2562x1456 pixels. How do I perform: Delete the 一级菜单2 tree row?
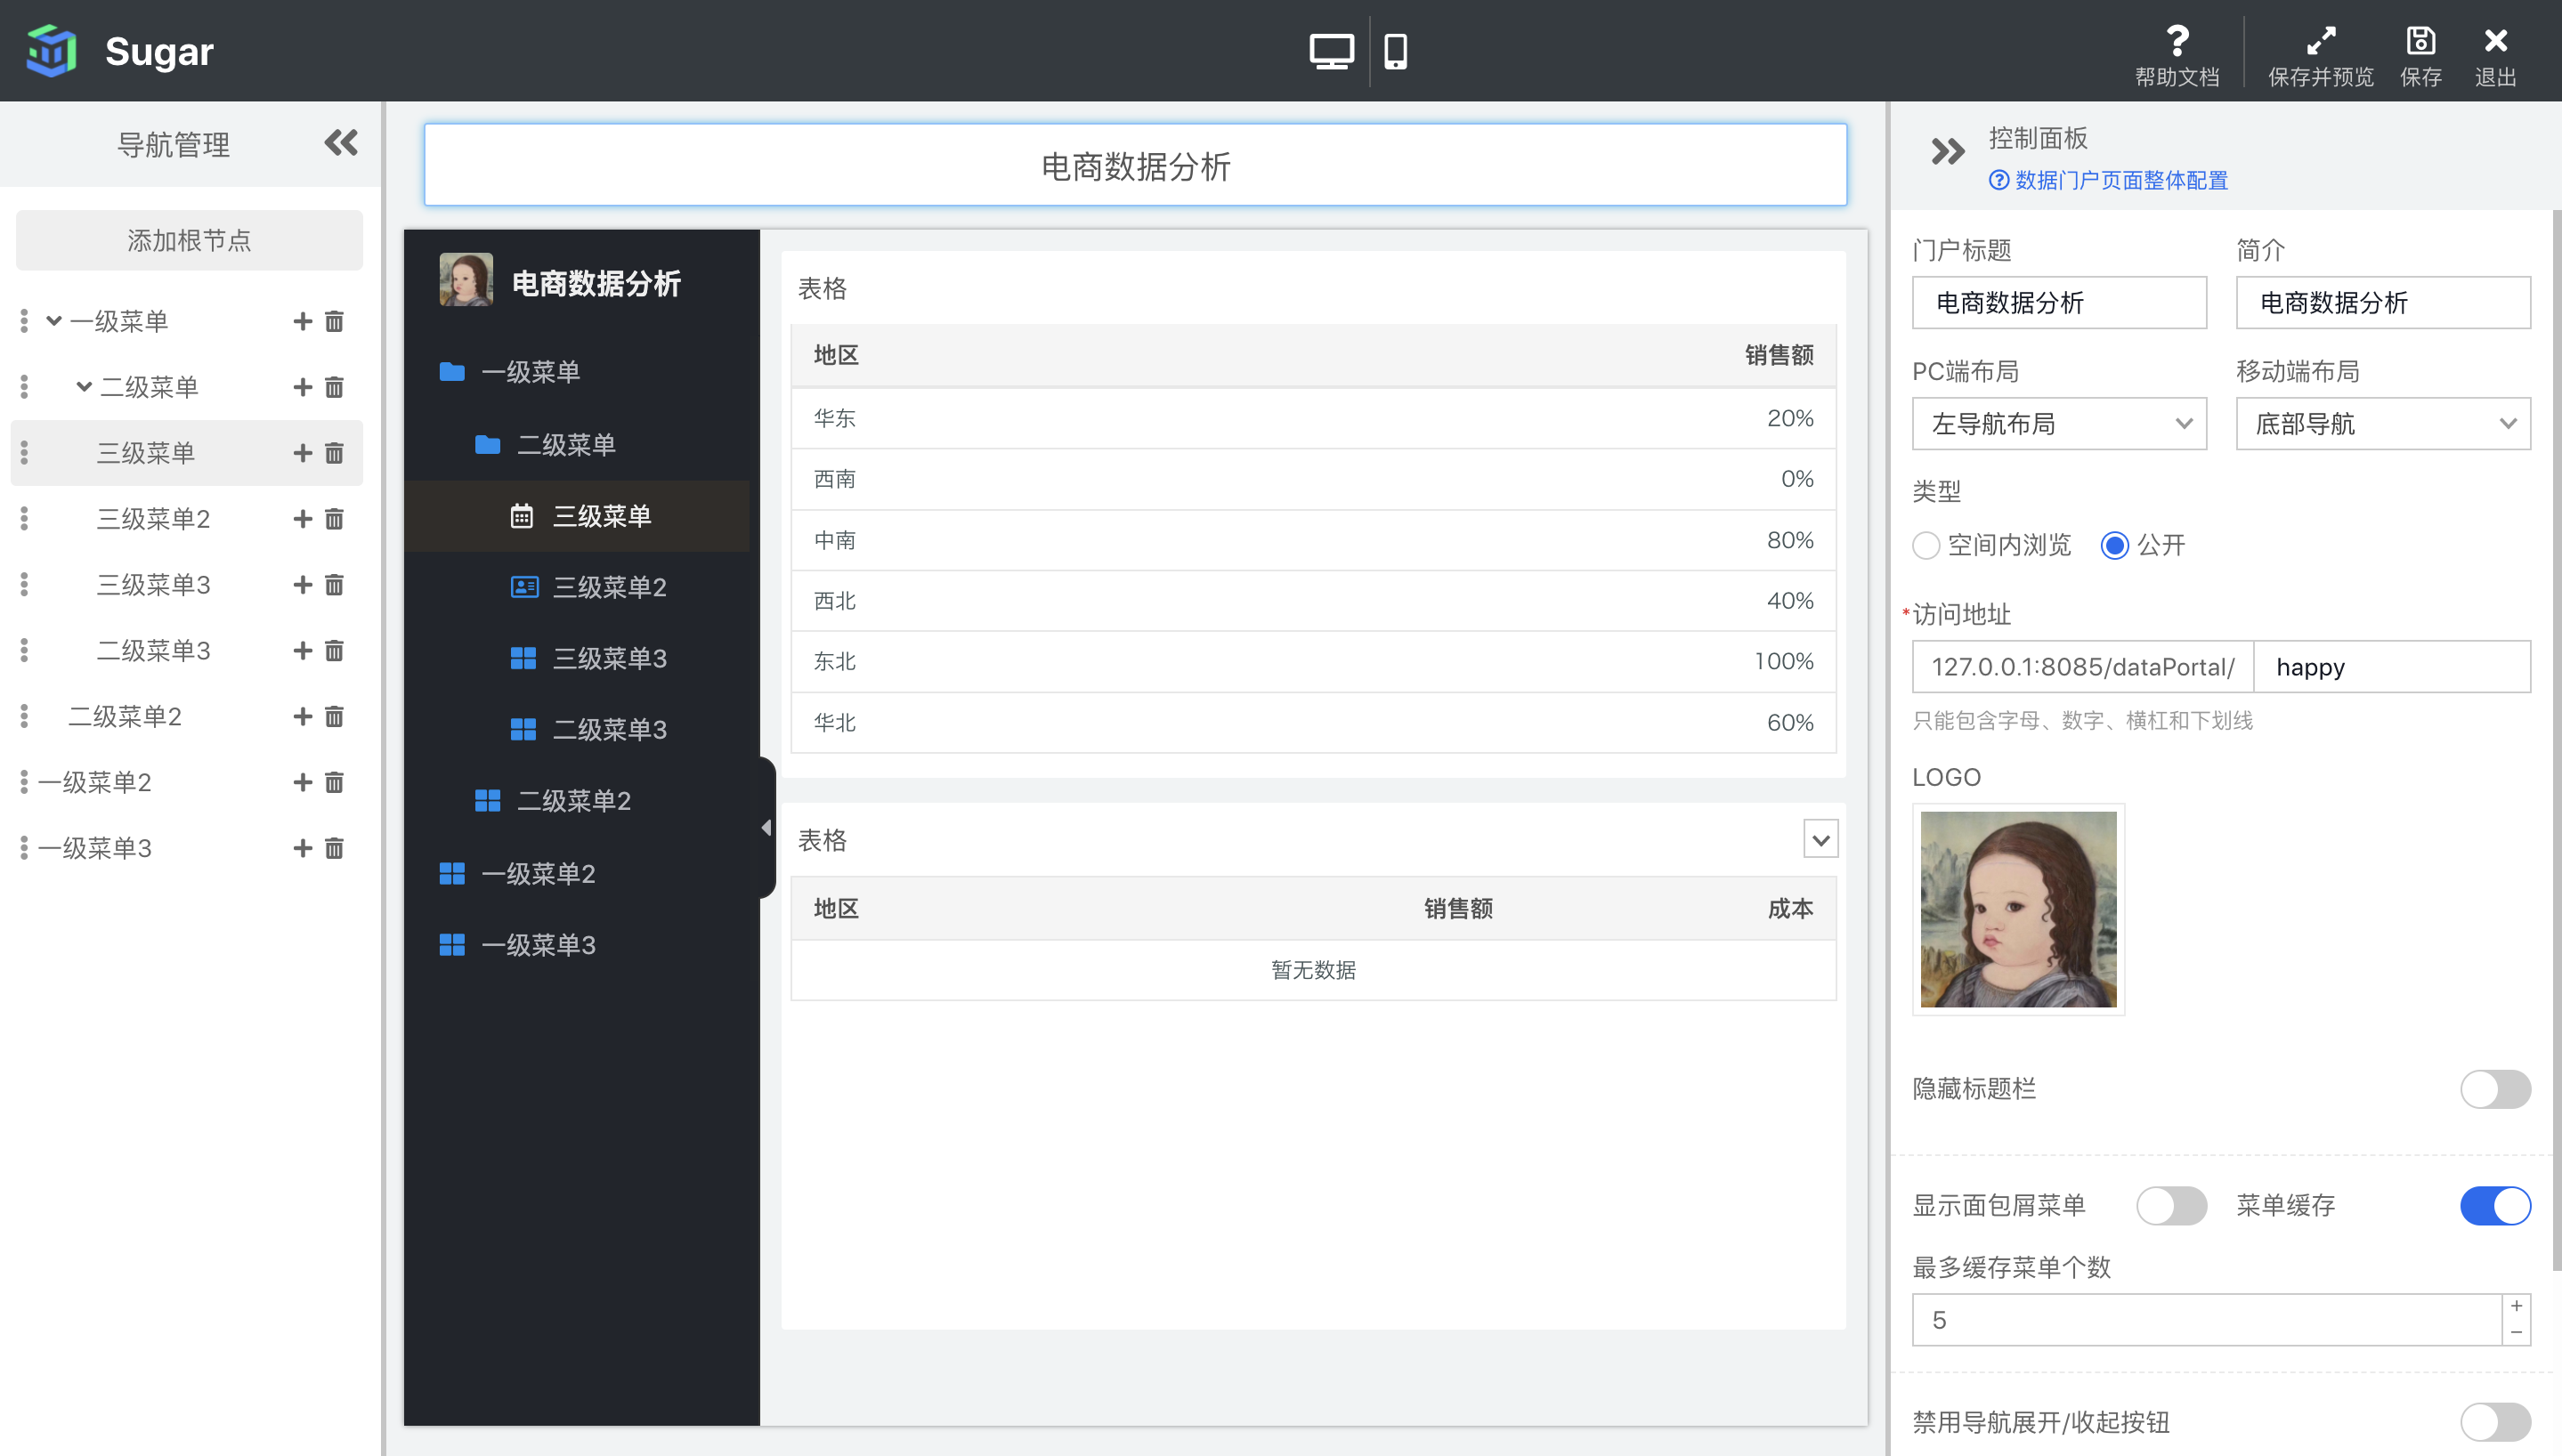pos(334,782)
